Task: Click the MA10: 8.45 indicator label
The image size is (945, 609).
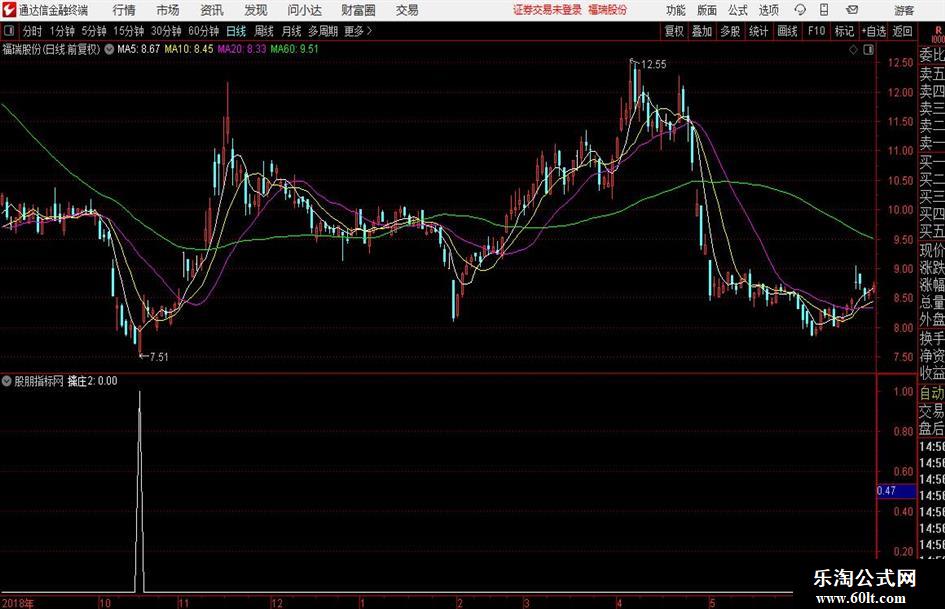Action: tap(189, 49)
